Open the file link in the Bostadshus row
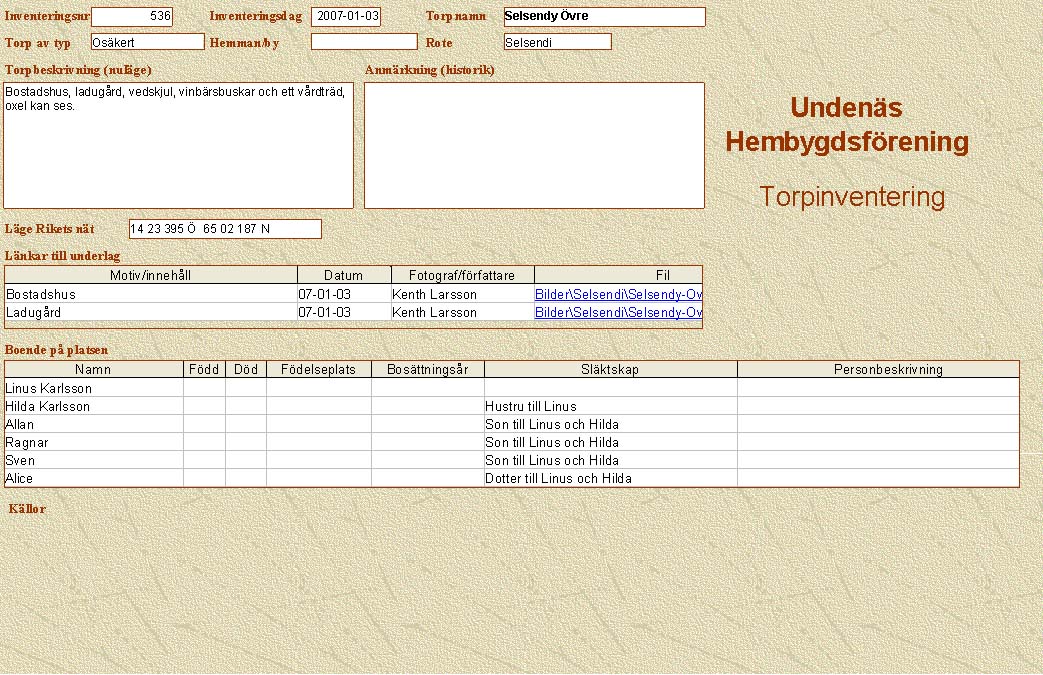 (x=618, y=295)
